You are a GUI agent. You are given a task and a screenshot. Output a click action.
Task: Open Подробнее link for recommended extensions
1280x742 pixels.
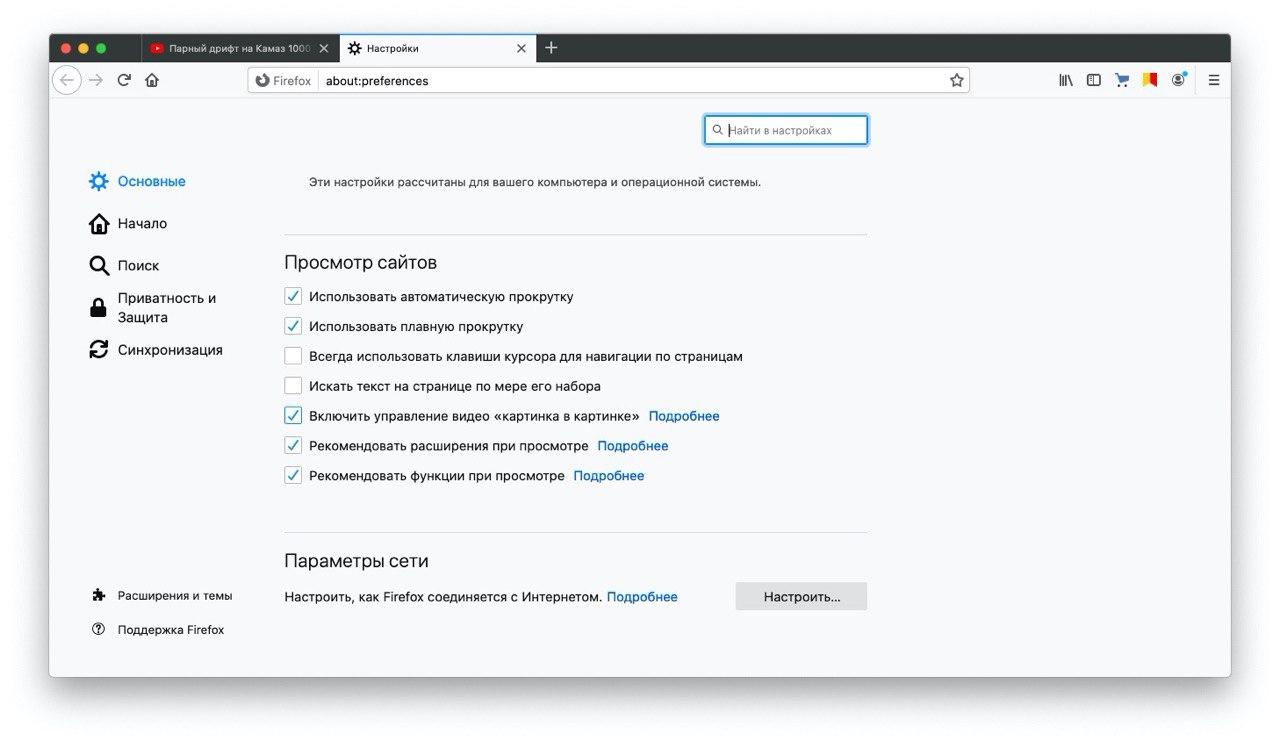633,446
